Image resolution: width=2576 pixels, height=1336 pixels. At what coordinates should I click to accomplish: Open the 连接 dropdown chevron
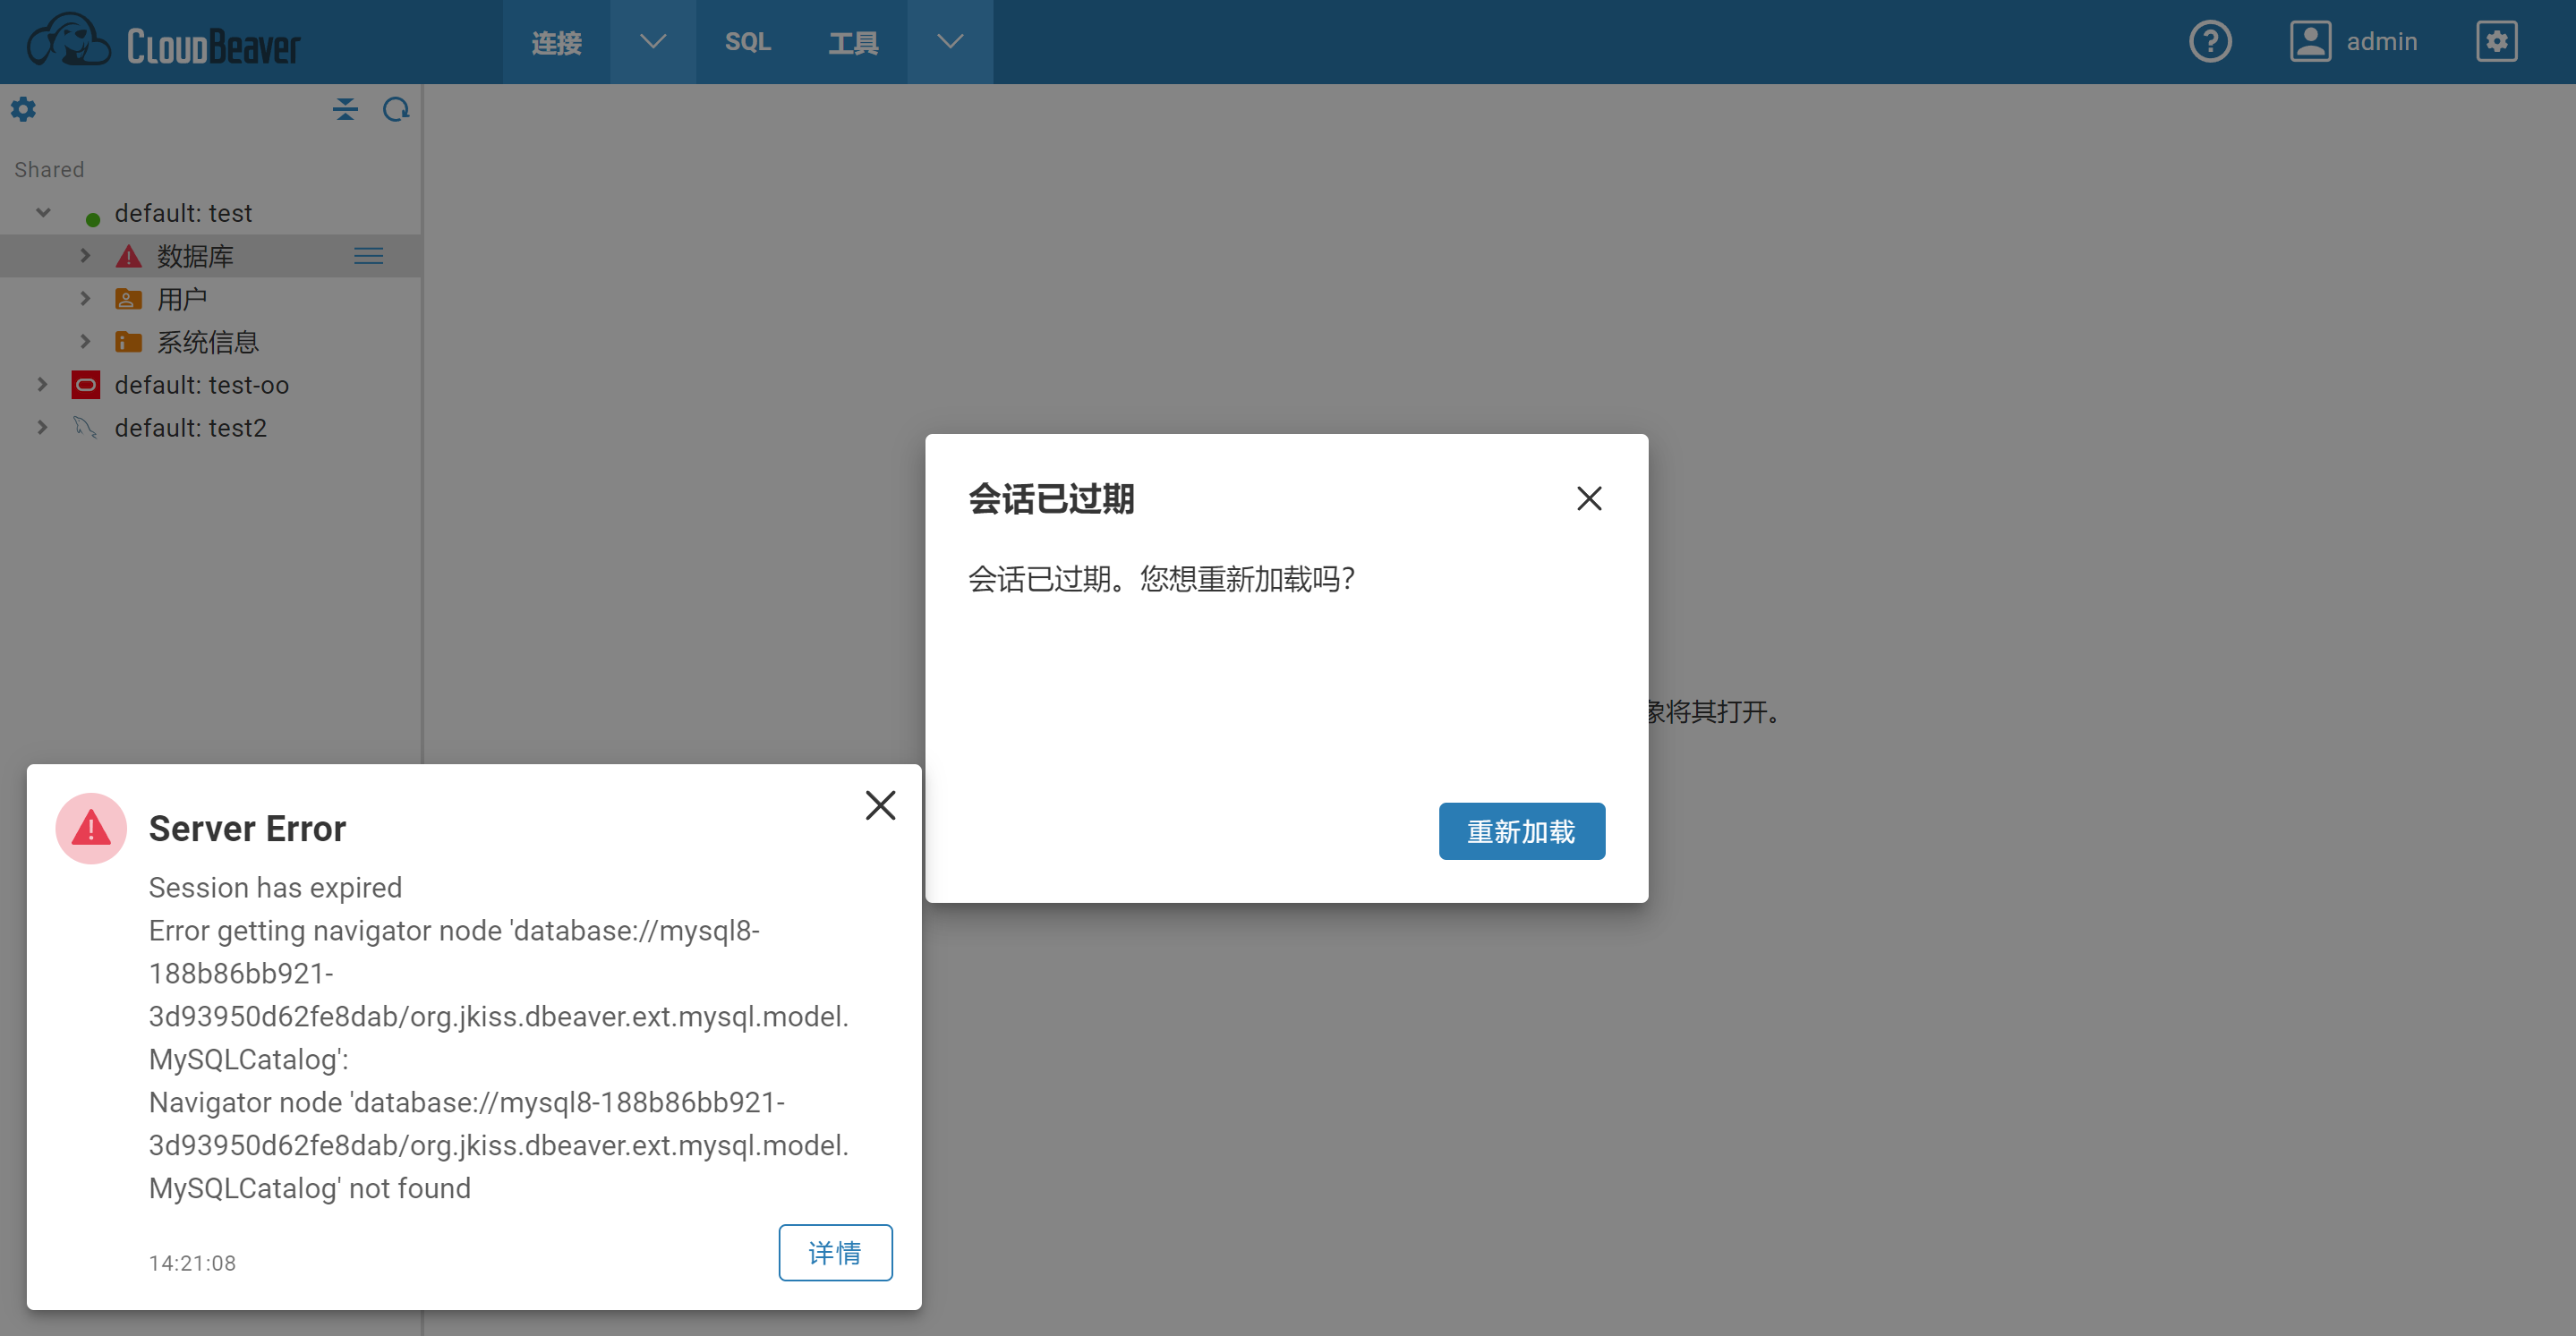tap(652, 41)
